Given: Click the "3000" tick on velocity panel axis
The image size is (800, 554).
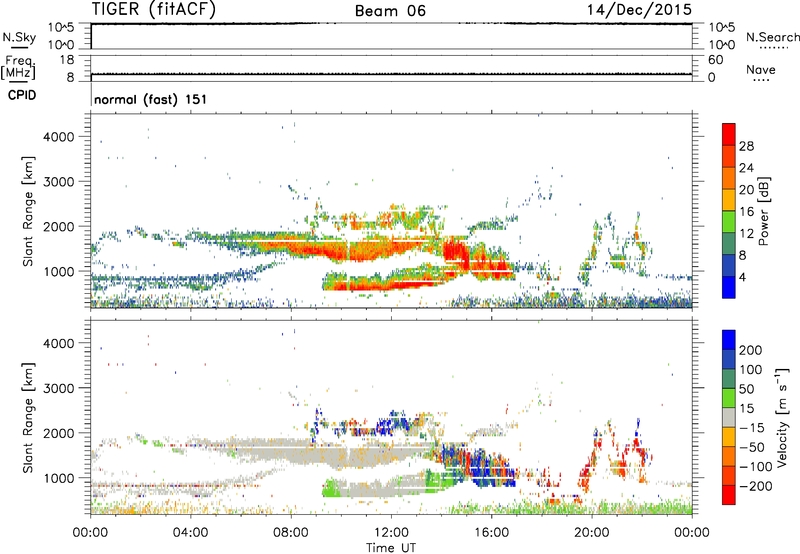Looking at the screenshot, I should click(59, 388).
